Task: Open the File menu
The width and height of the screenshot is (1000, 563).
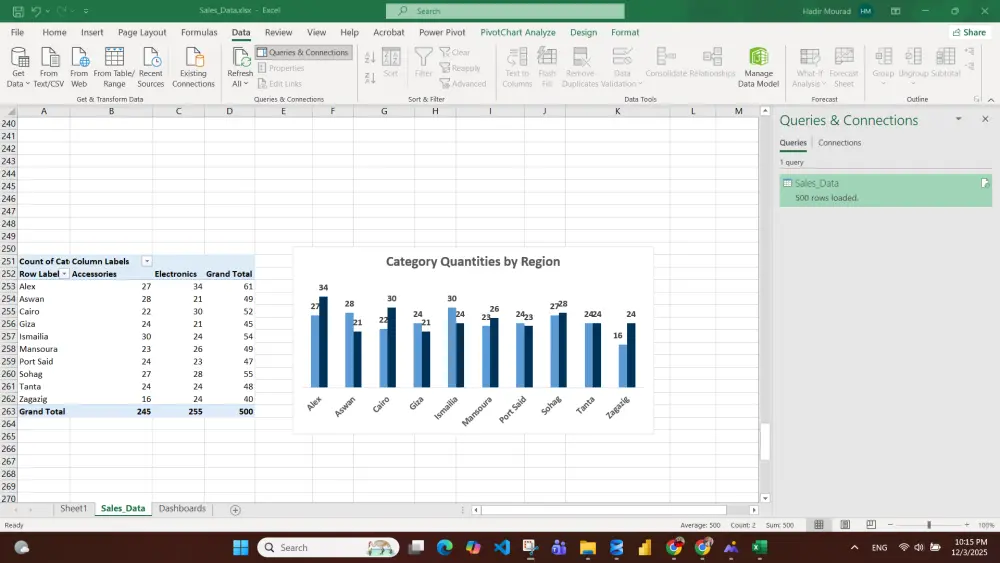Action: [17, 33]
